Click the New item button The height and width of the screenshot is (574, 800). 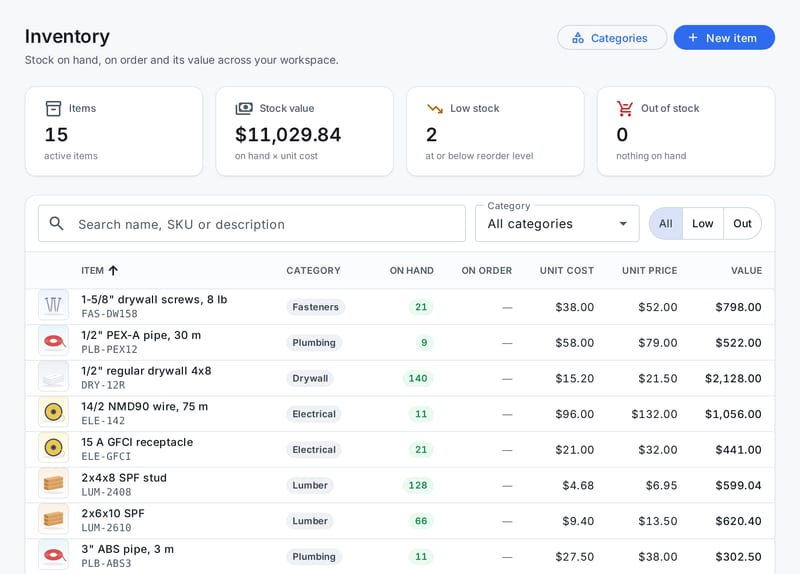724,38
